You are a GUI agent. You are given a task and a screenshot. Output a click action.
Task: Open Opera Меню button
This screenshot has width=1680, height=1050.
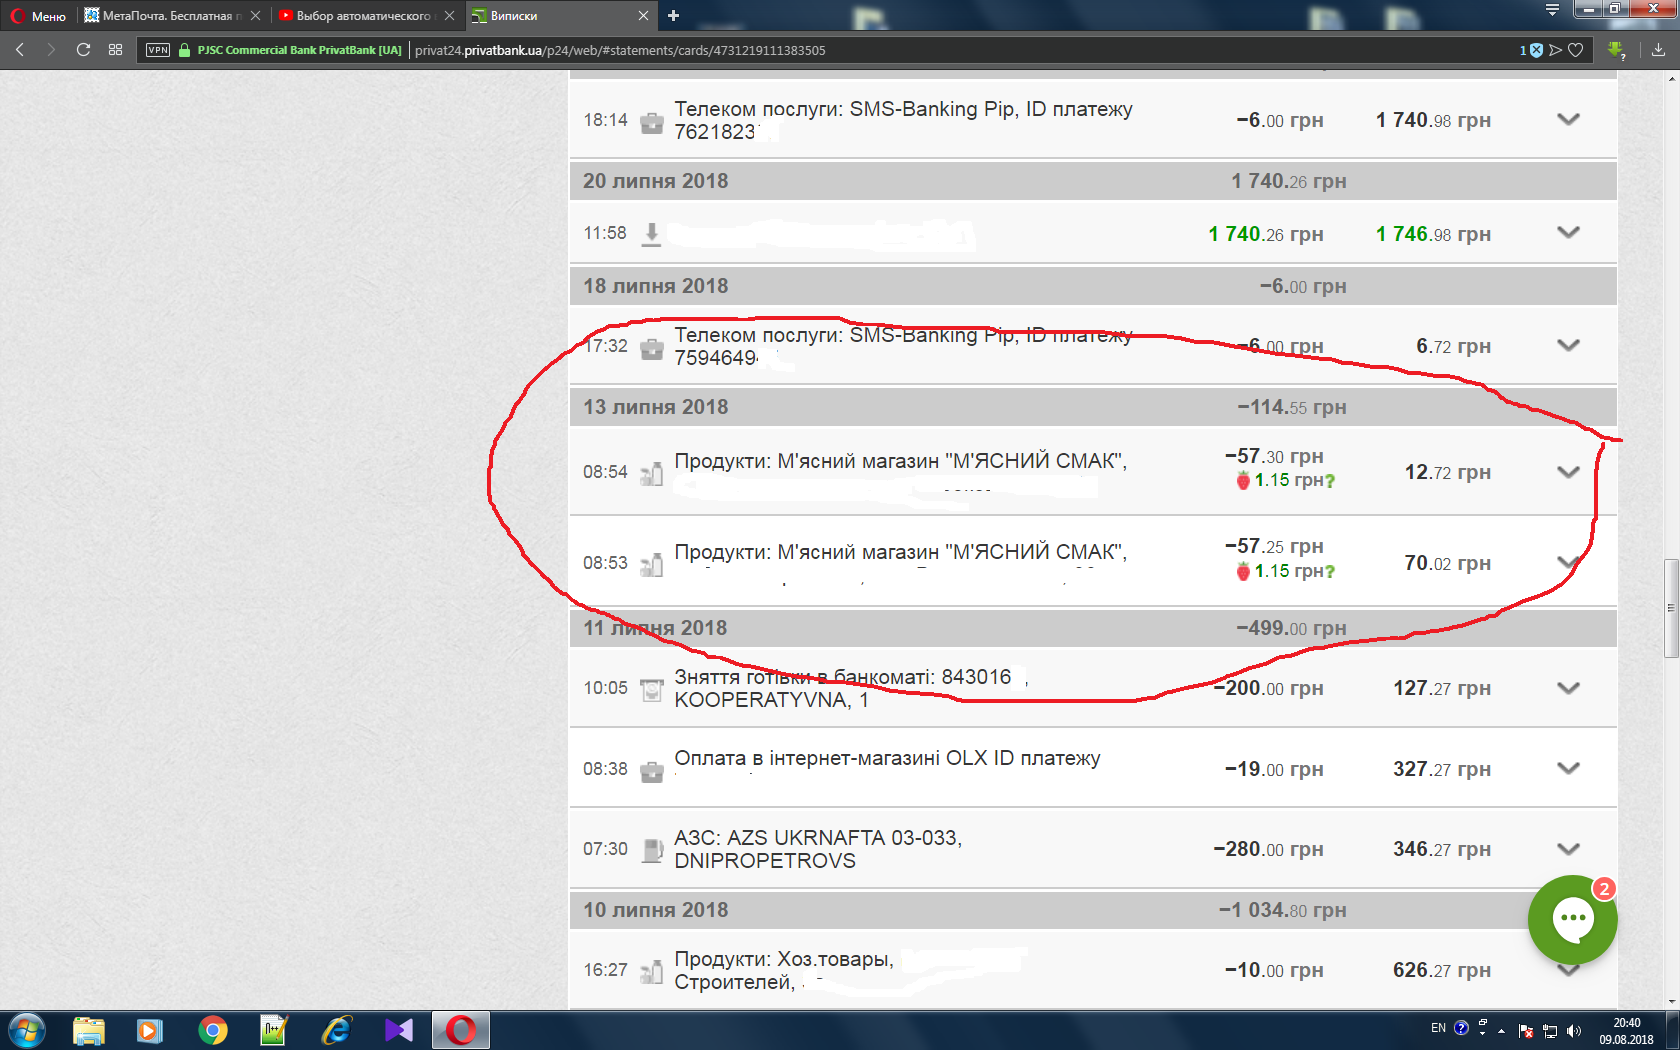click(x=38, y=16)
